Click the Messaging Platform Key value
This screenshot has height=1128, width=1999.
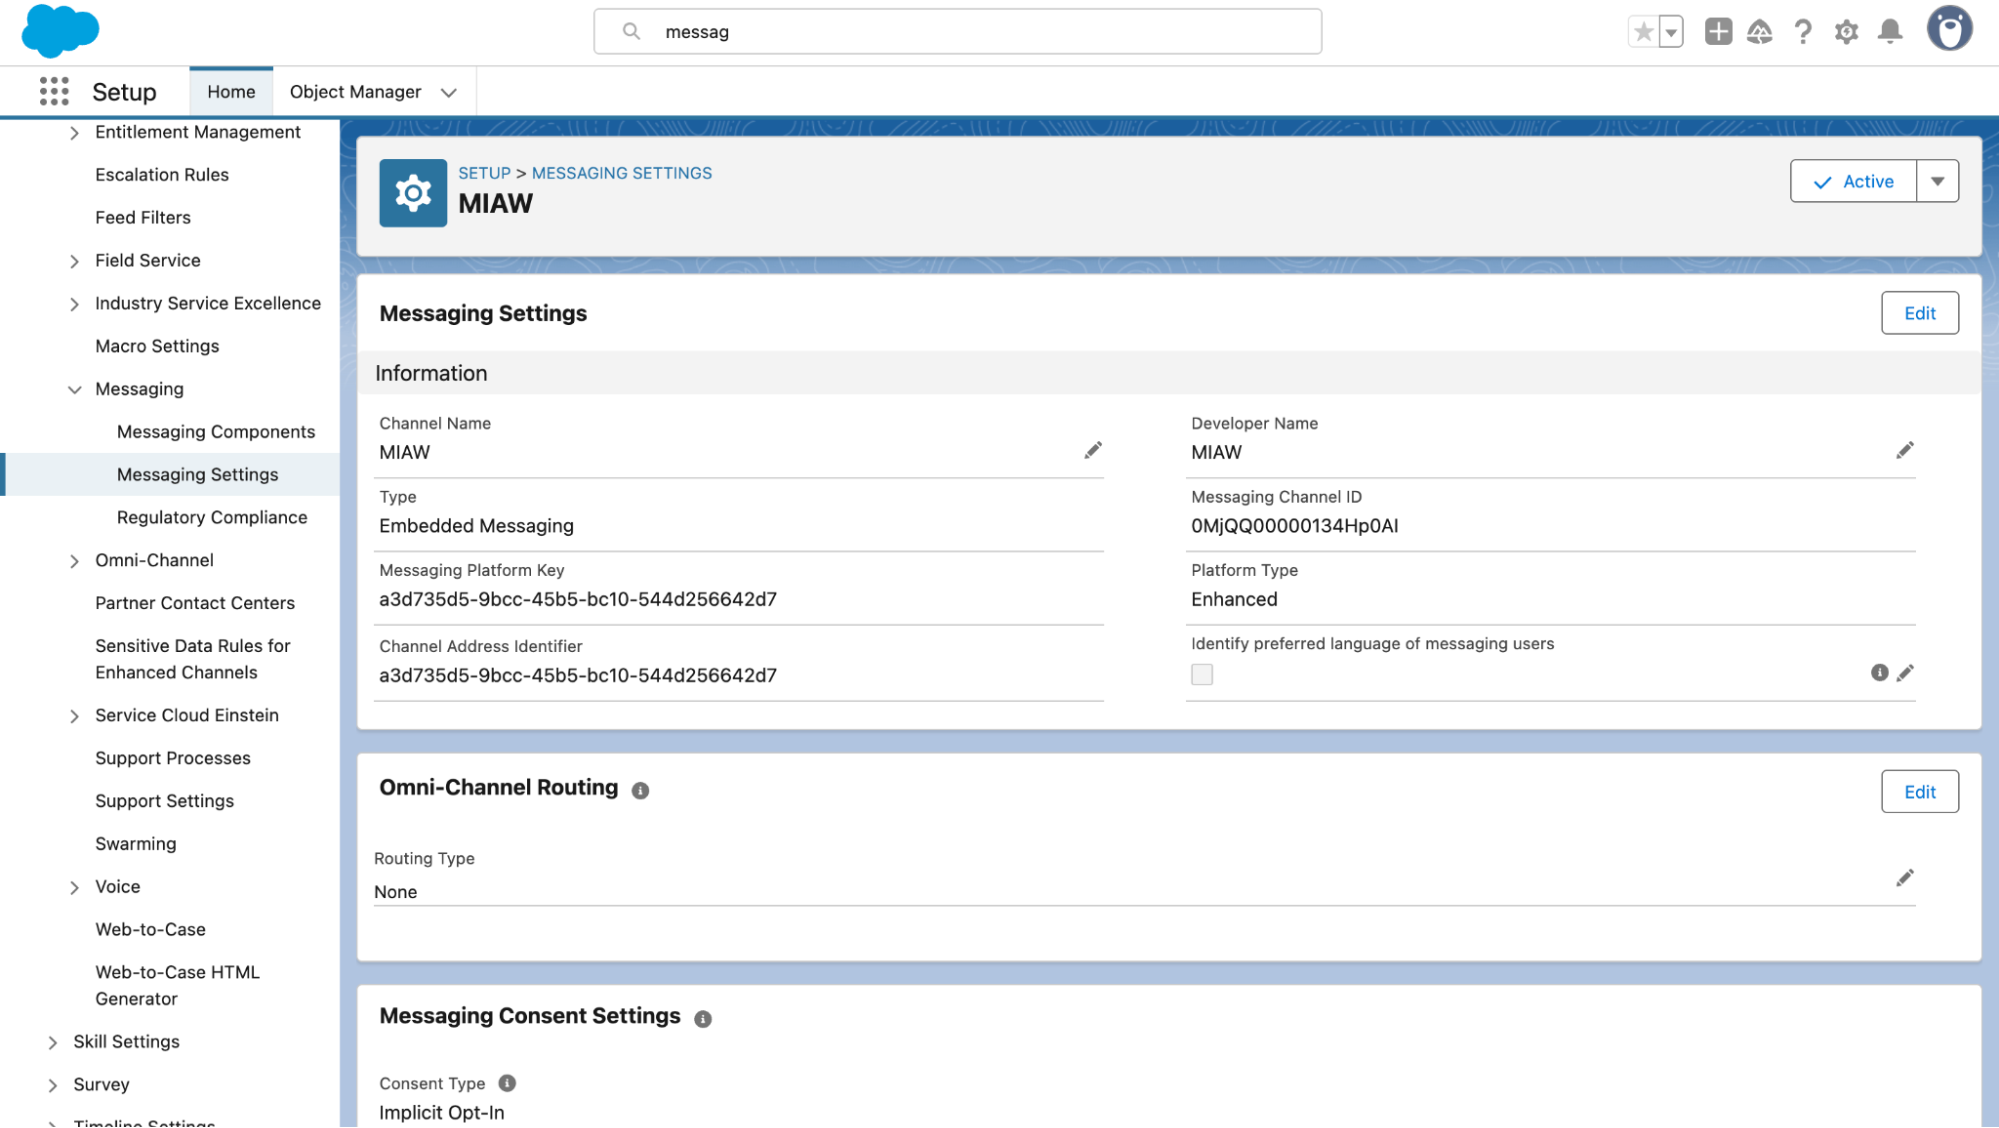(x=577, y=599)
